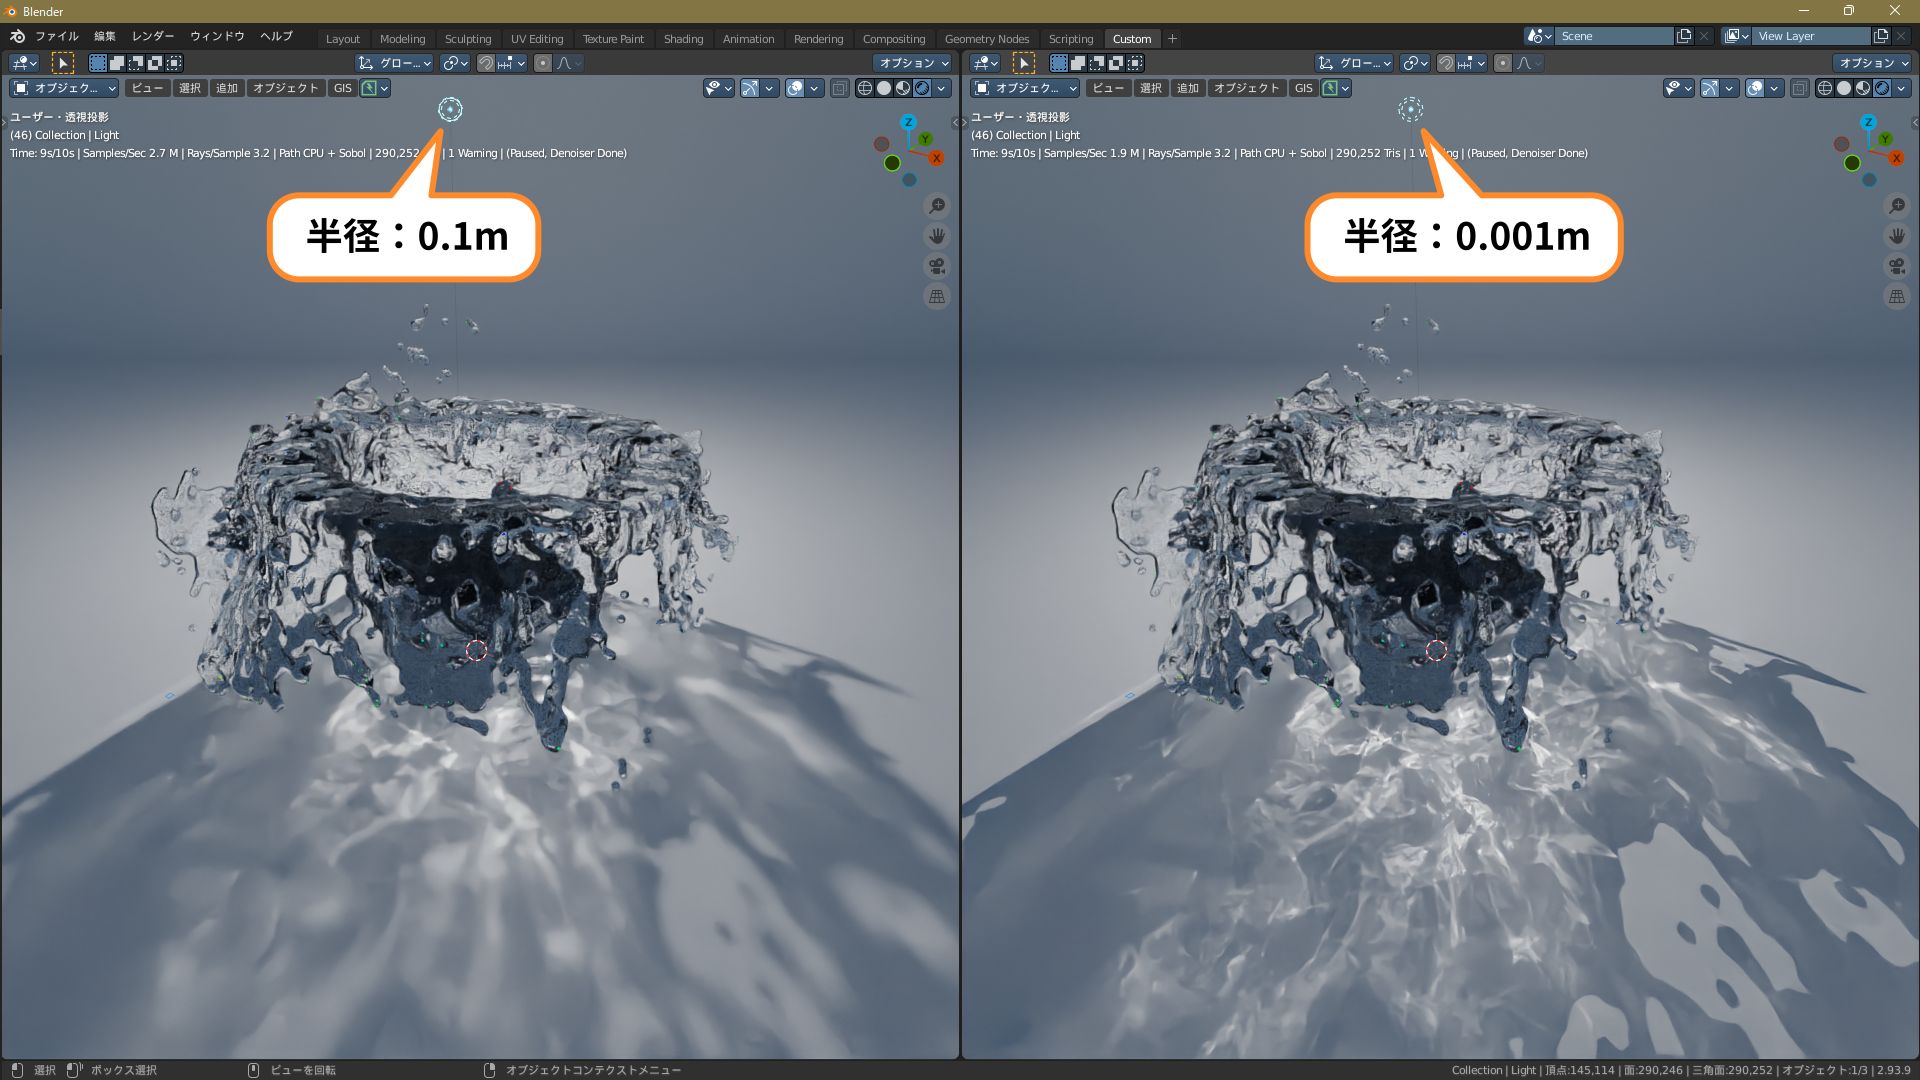Click the tweak select tool icon in left header
The height and width of the screenshot is (1080, 1920).
click(x=62, y=63)
